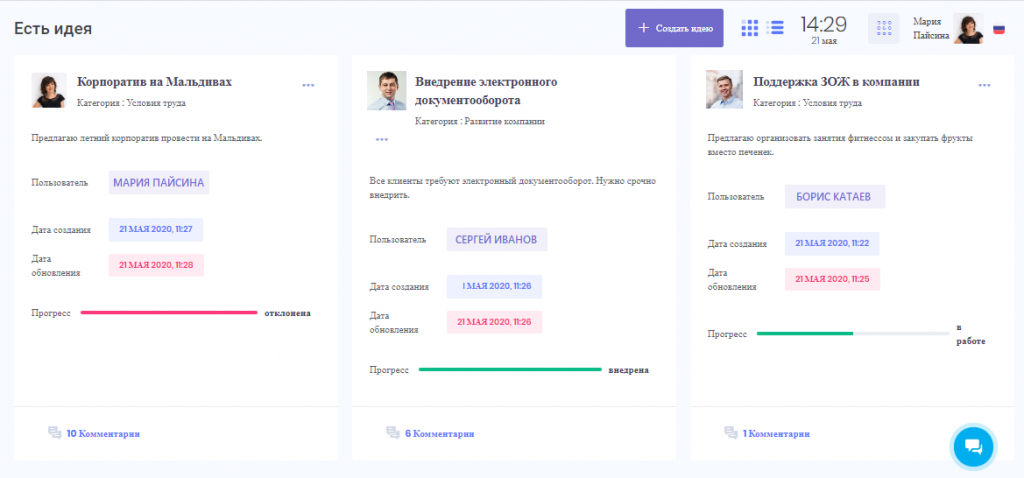Click the Russian flag language icon

pos(999,29)
